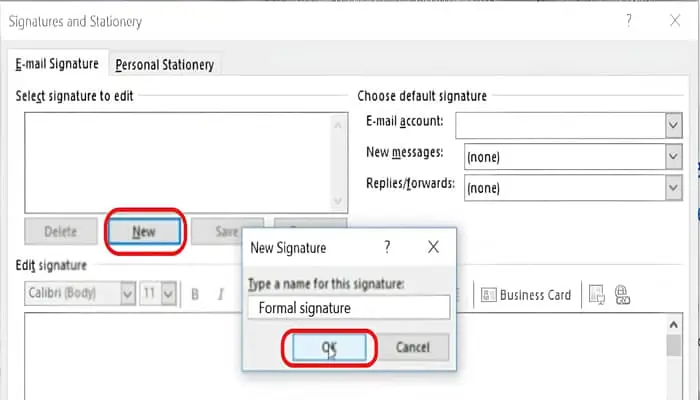The height and width of the screenshot is (400, 700).
Task: Expand the New messages dropdown
Action: [x=673, y=157]
